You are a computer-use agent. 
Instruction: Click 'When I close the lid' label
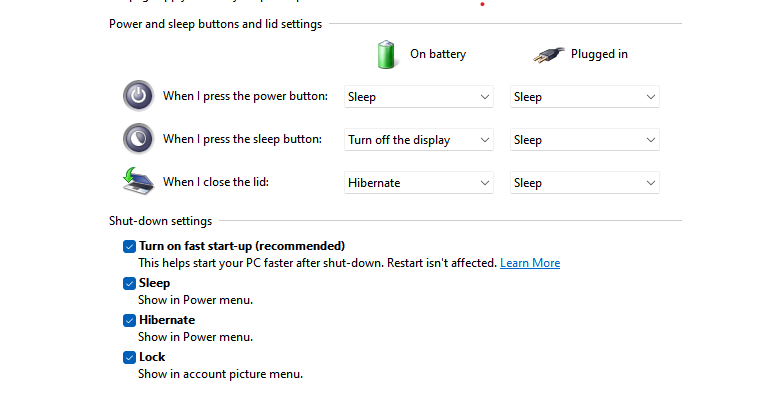click(x=216, y=182)
